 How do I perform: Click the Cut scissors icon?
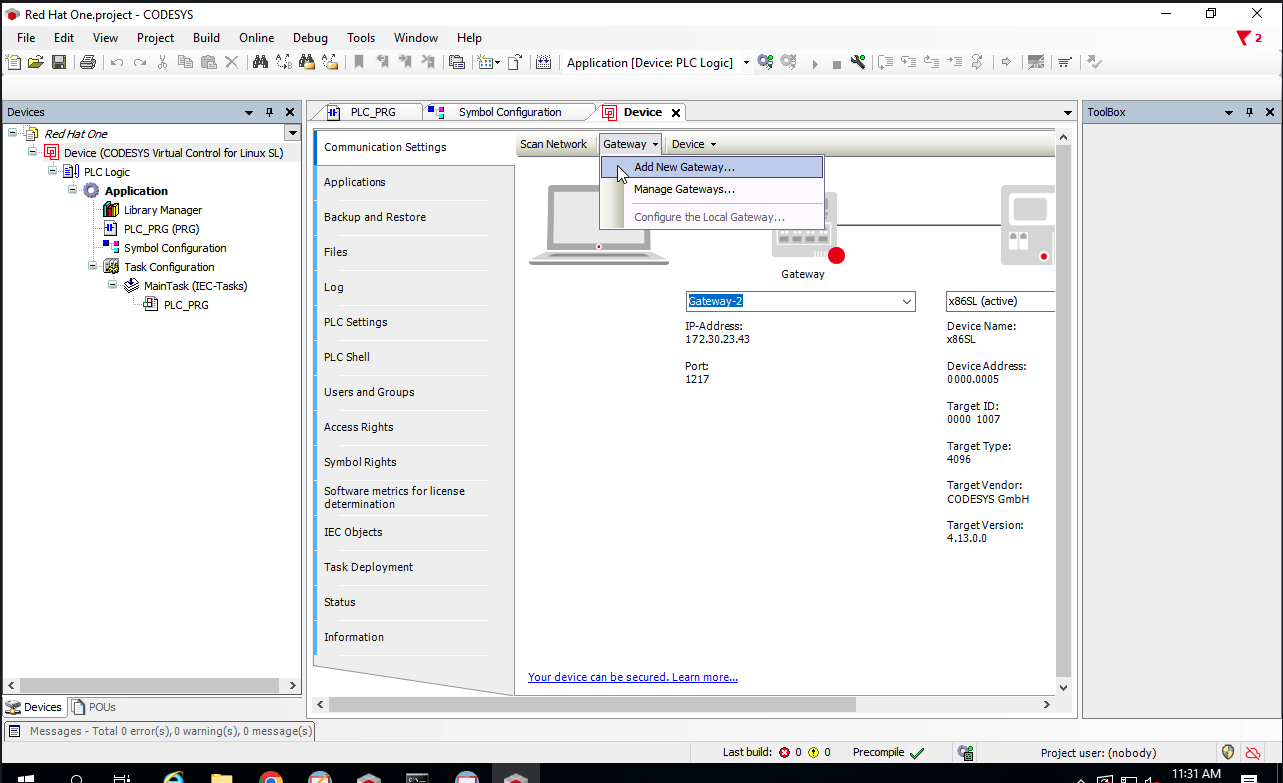tap(162, 62)
